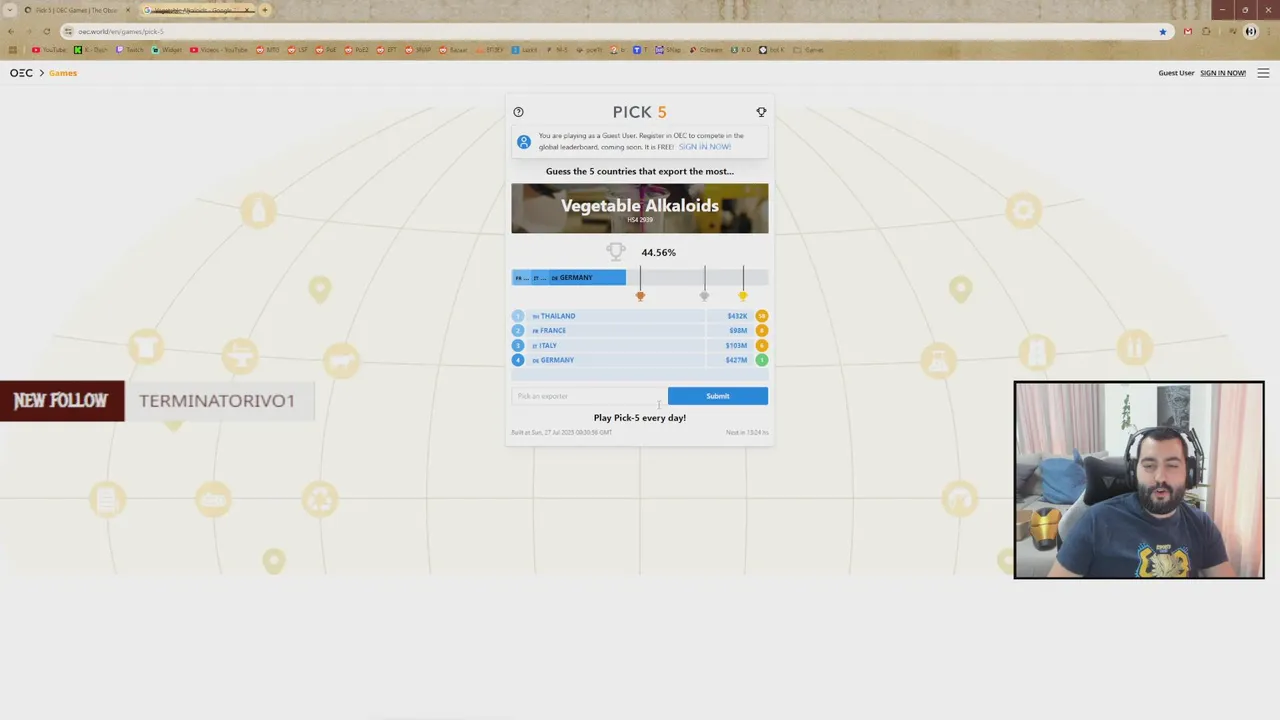Screen dimensions: 1280x720
Task: Open the browser apps grid icon
Action: [11, 50]
